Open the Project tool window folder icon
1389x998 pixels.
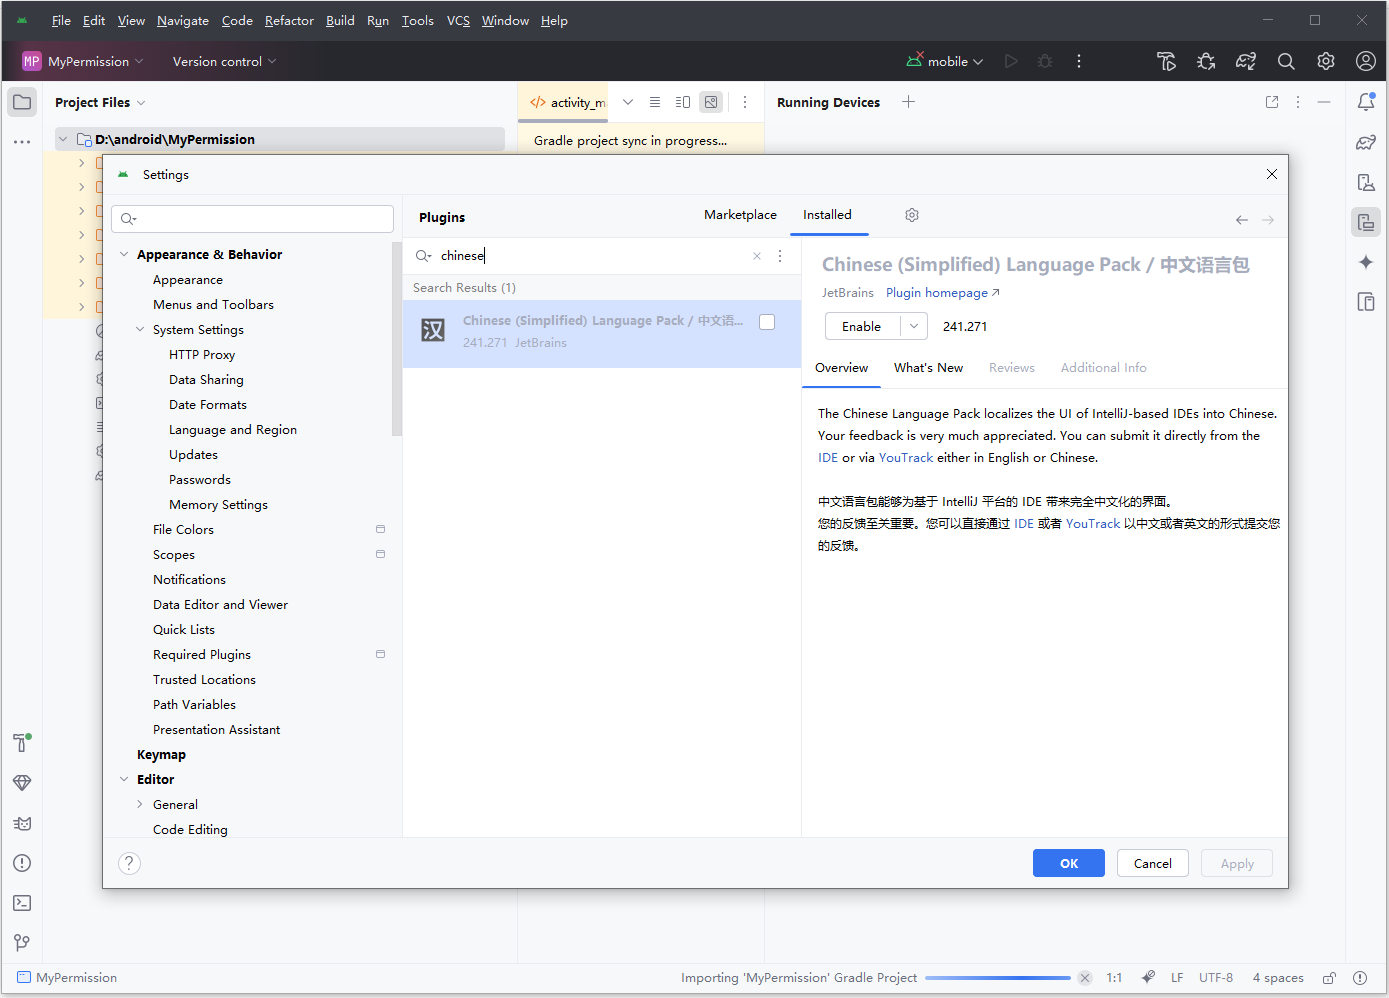(x=22, y=102)
